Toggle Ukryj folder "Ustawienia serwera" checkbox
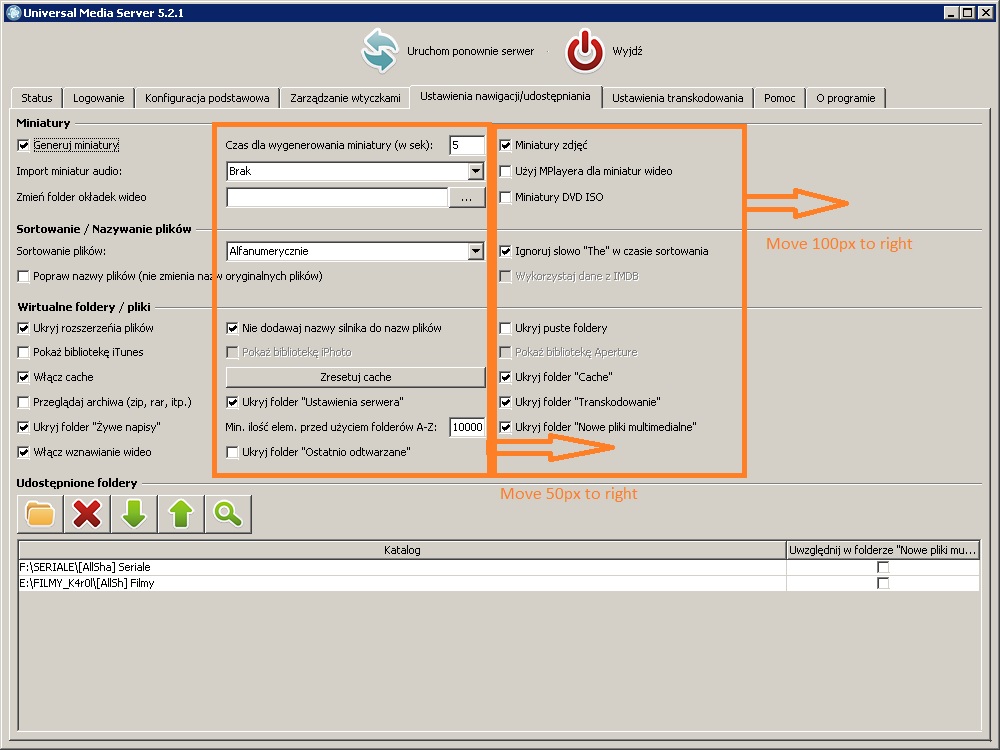1000x750 pixels. coord(232,402)
